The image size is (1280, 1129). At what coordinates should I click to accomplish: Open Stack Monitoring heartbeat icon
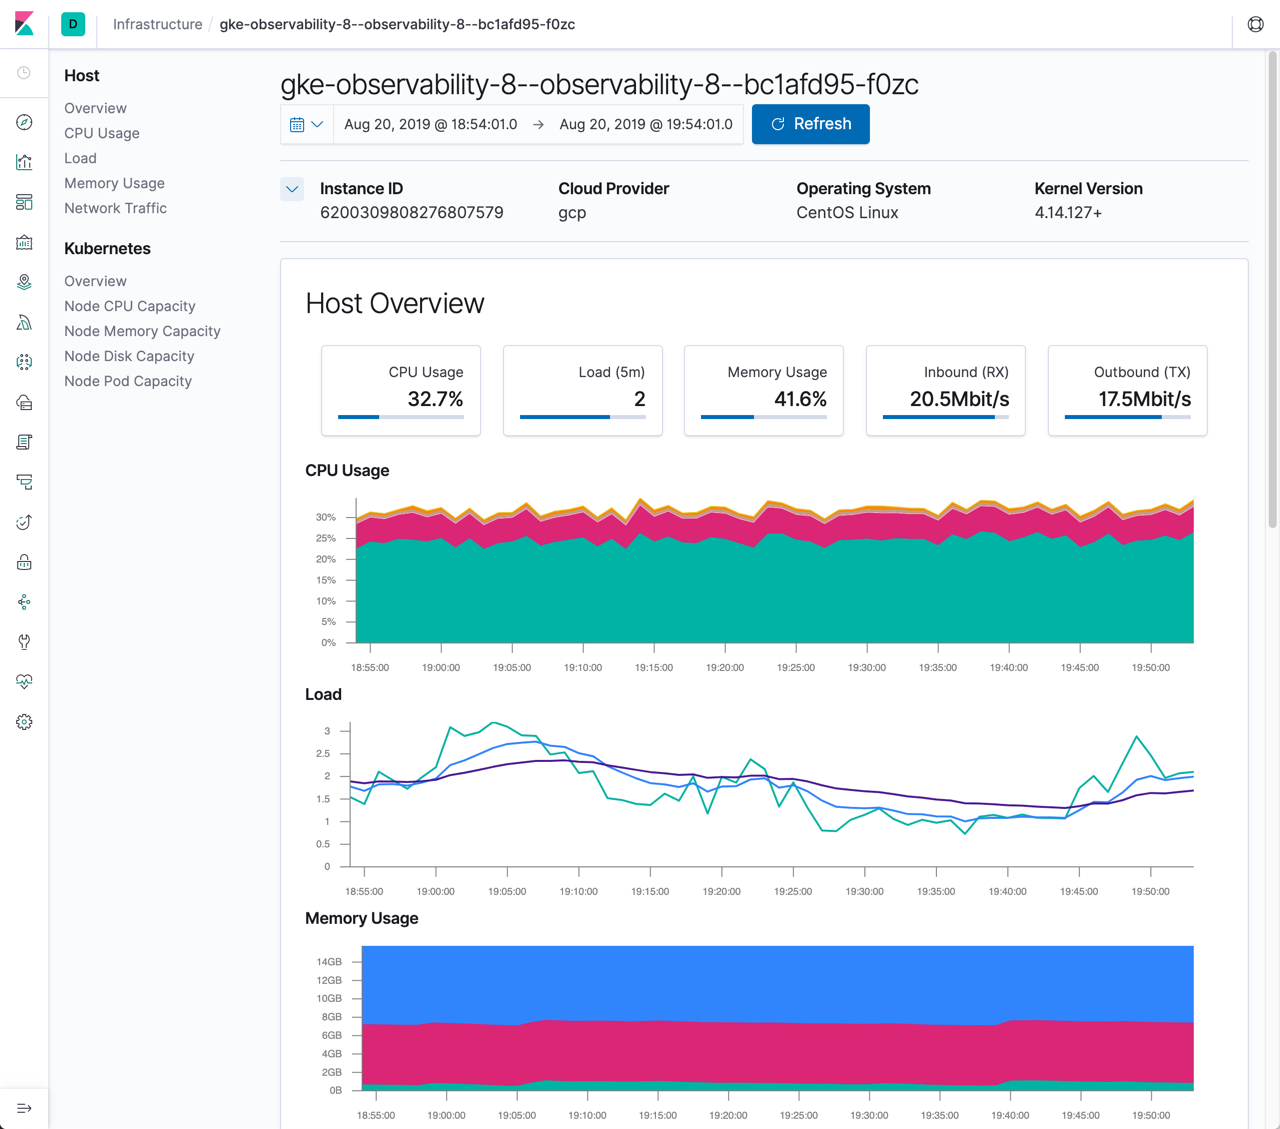(24, 681)
